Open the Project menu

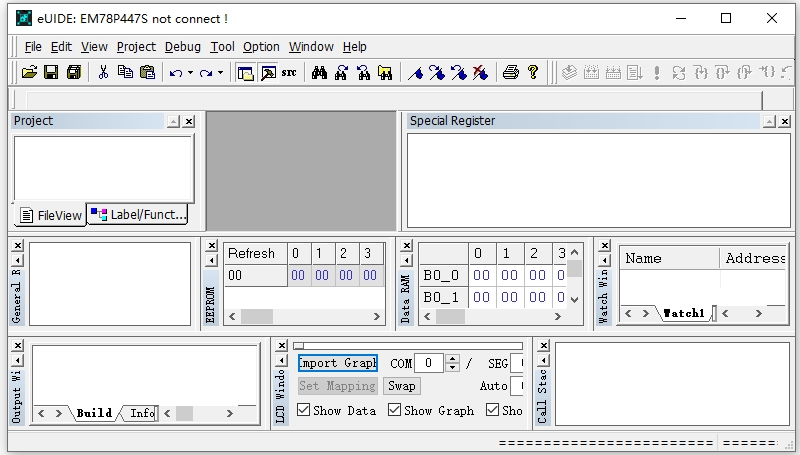coord(136,47)
